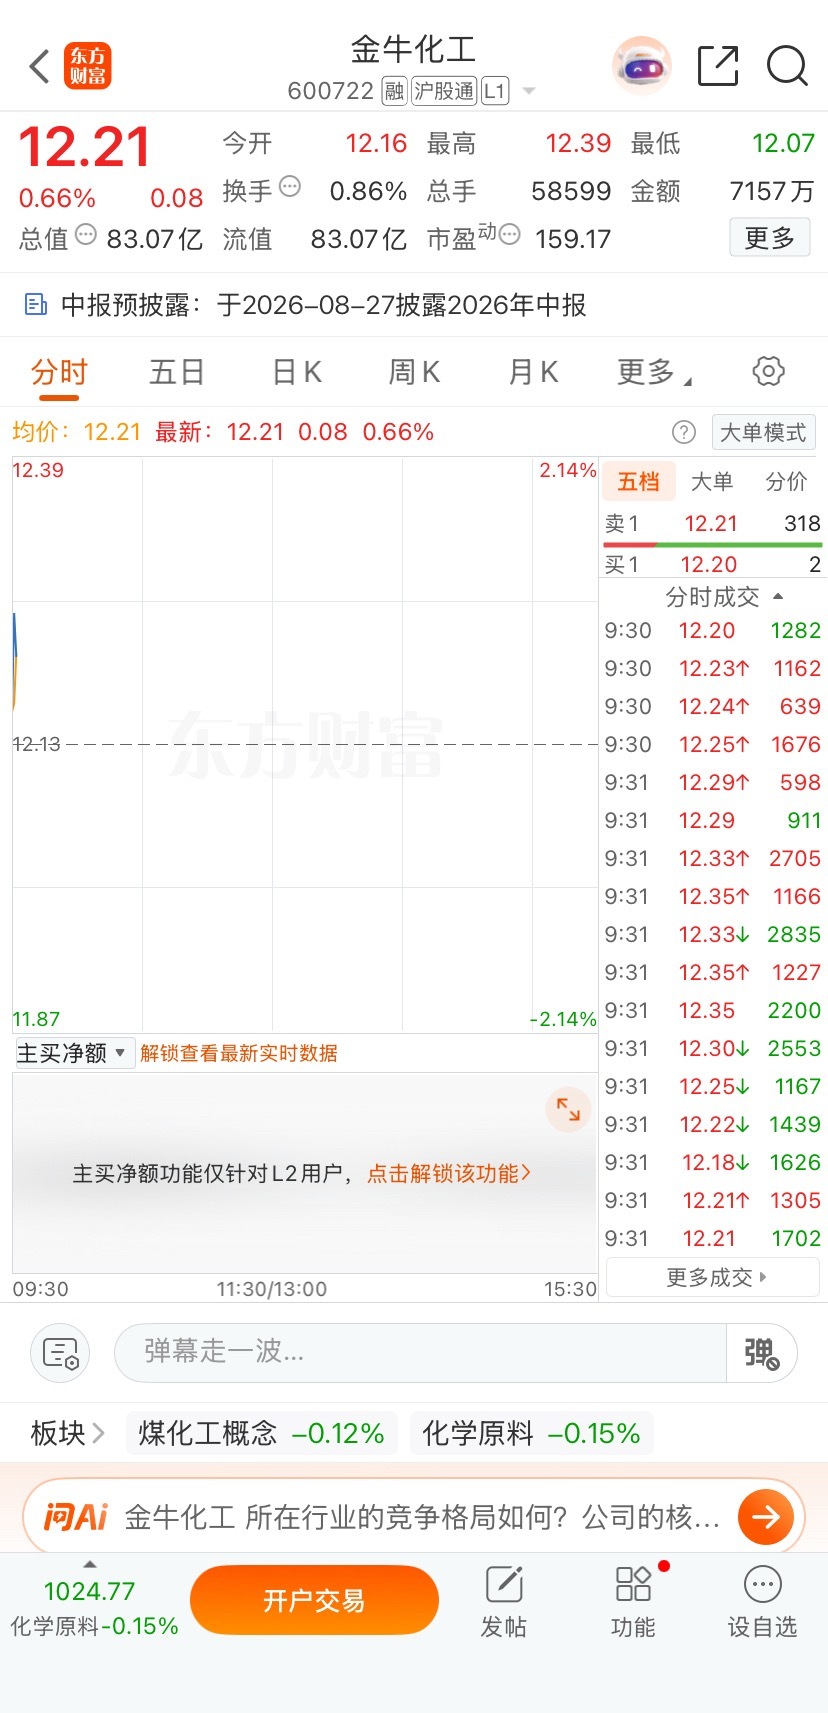The height and width of the screenshot is (1713, 828).
Task: Expand the 板块 sector chevron
Action: click(x=98, y=1433)
